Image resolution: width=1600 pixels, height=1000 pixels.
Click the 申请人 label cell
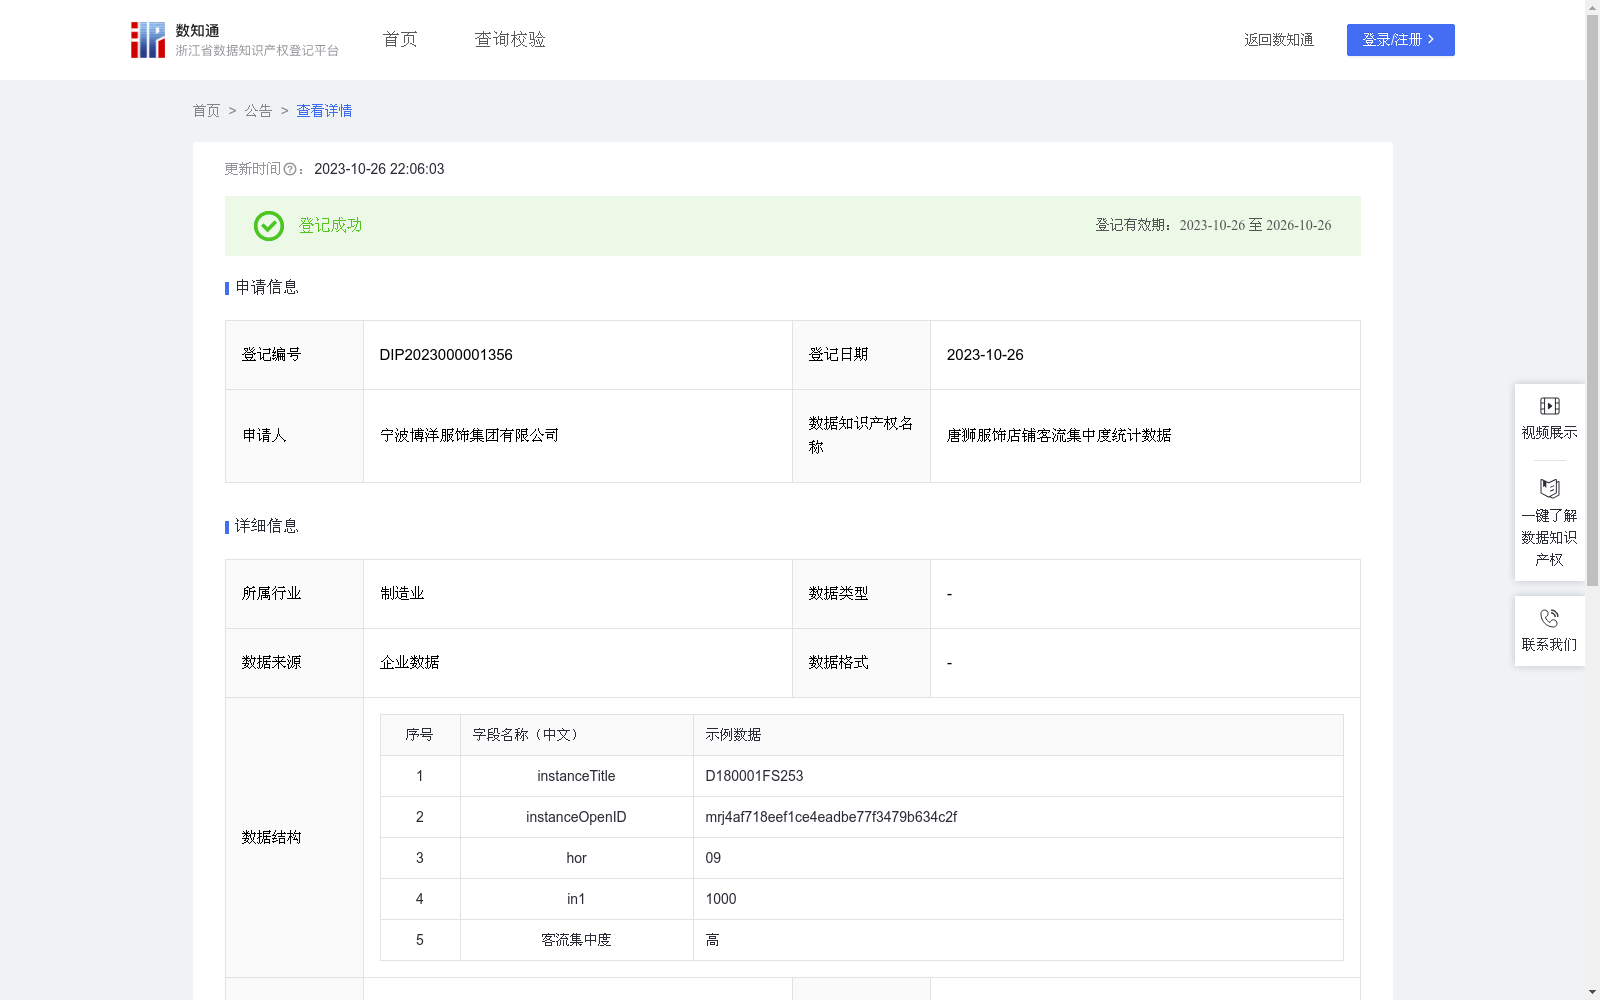[294, 436]
